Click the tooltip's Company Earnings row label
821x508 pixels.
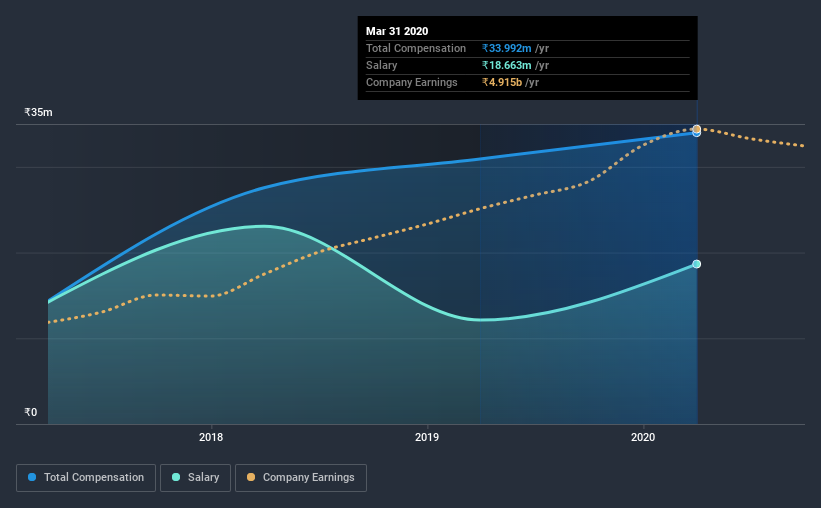pos(412,82)
